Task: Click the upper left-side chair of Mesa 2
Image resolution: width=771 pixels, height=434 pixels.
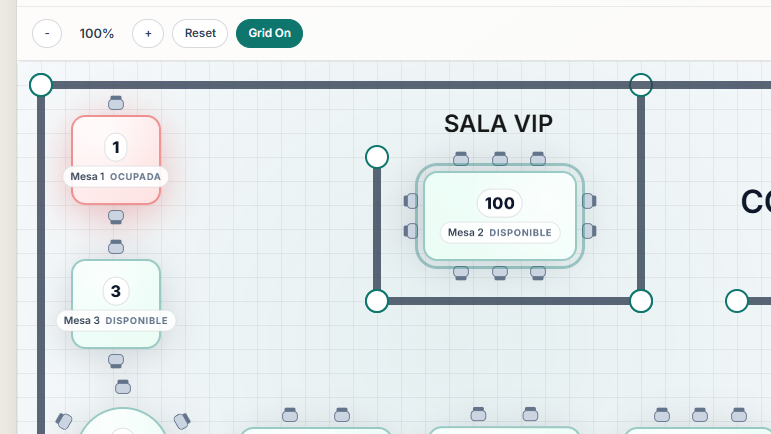Action: (410, 201)
